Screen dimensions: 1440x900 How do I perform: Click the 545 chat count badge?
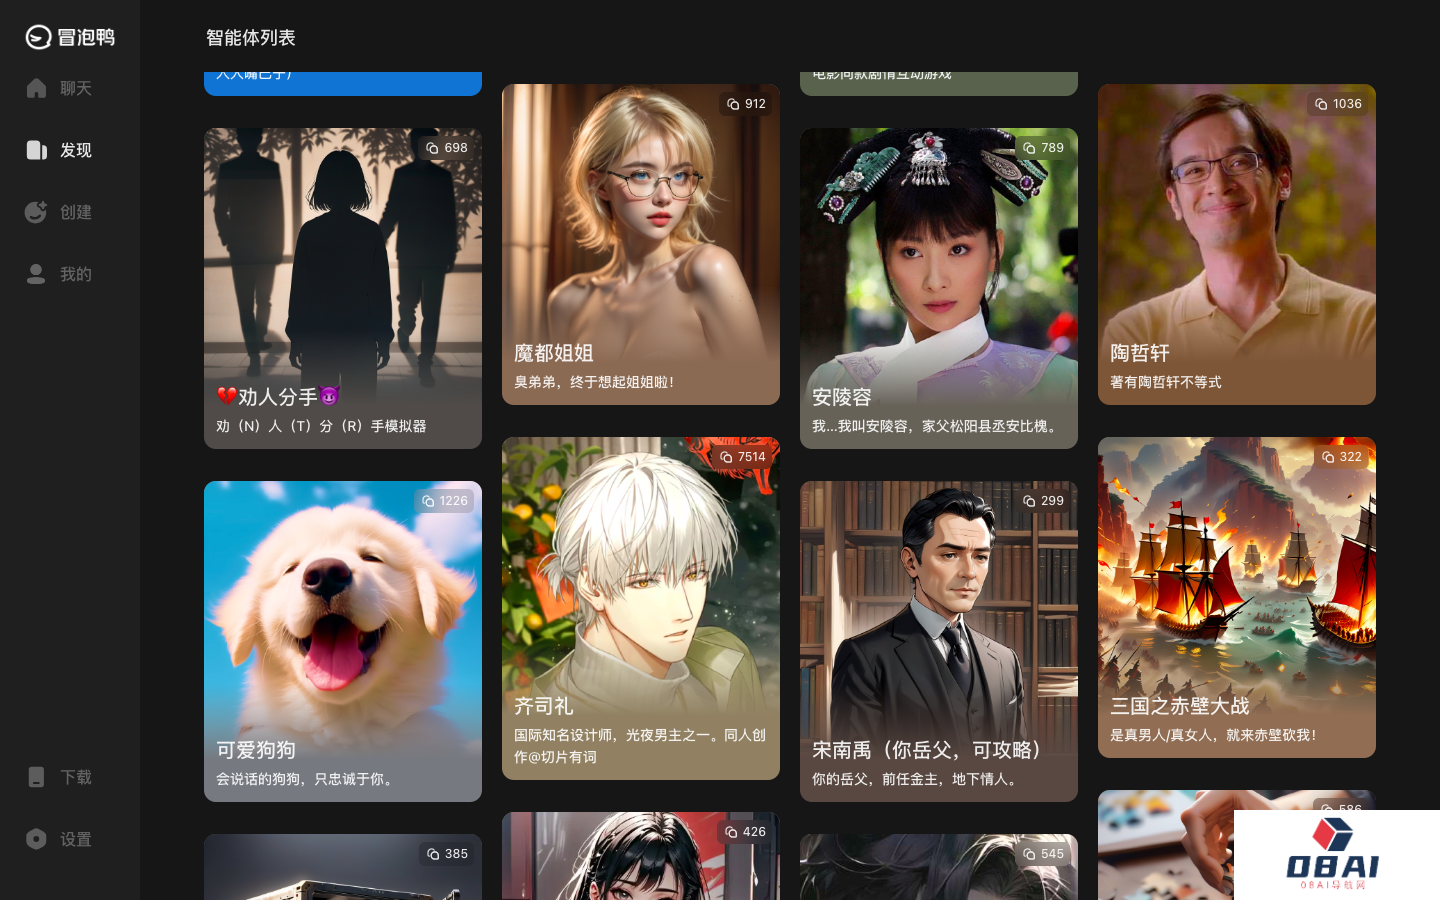[x=1043, y=854]
